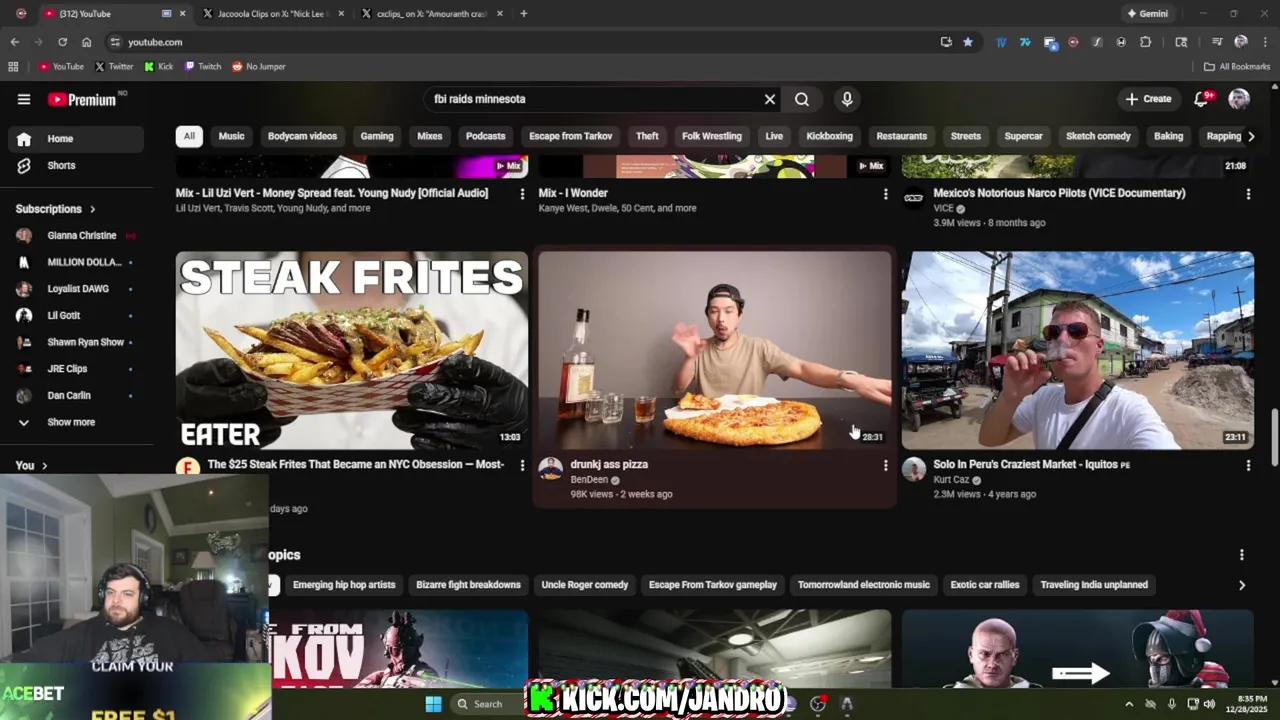1280x720 pixels.
Task: Clear the search box with the X
Action: [770, 99]
